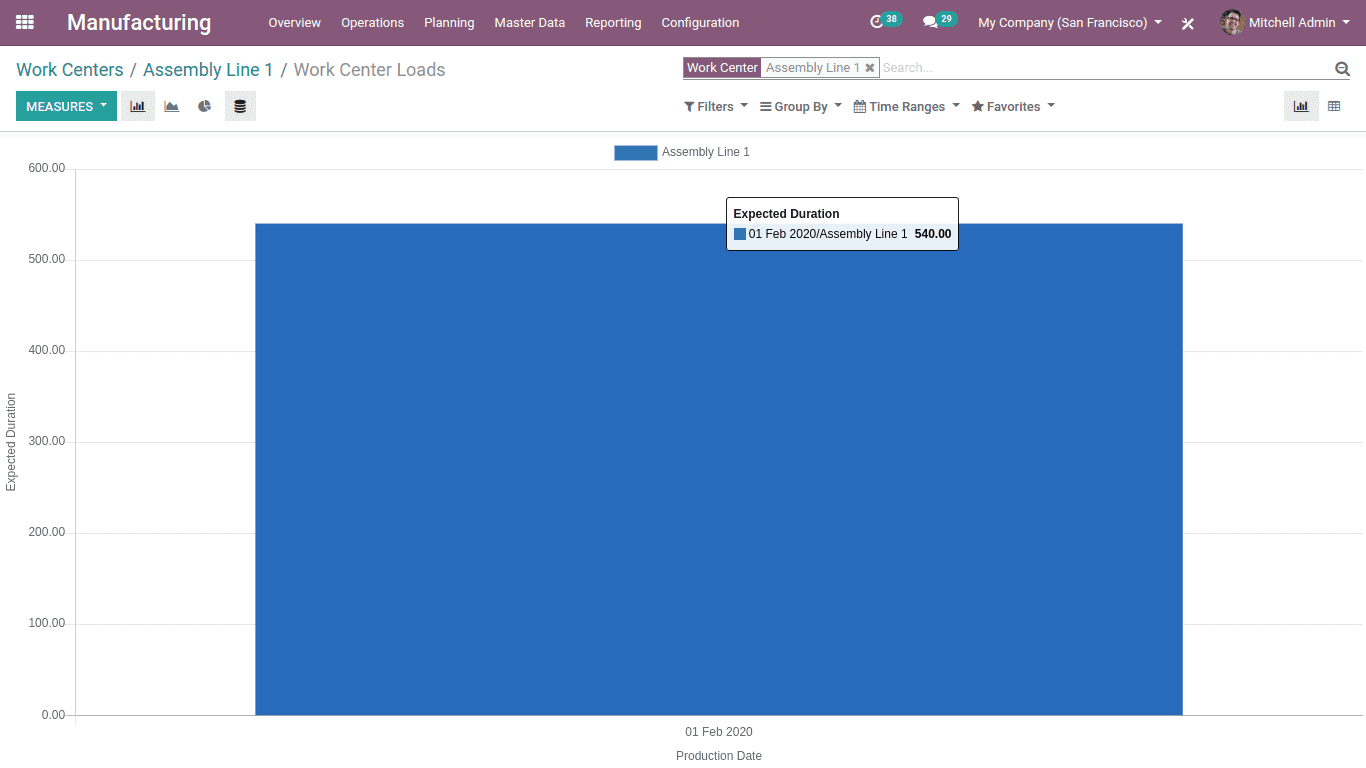Open the Planning menu
Screen dimensions: 1366x768
point(449,22)
